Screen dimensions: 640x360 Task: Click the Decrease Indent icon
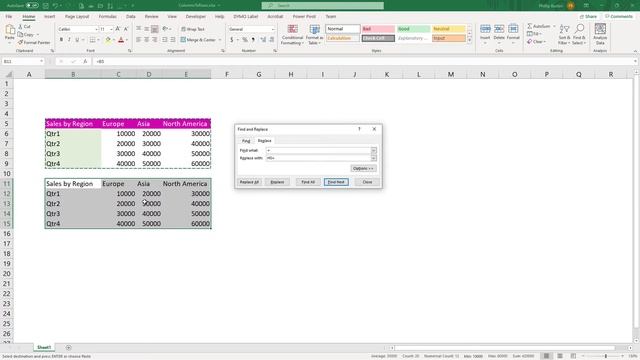tap(165, 40)
